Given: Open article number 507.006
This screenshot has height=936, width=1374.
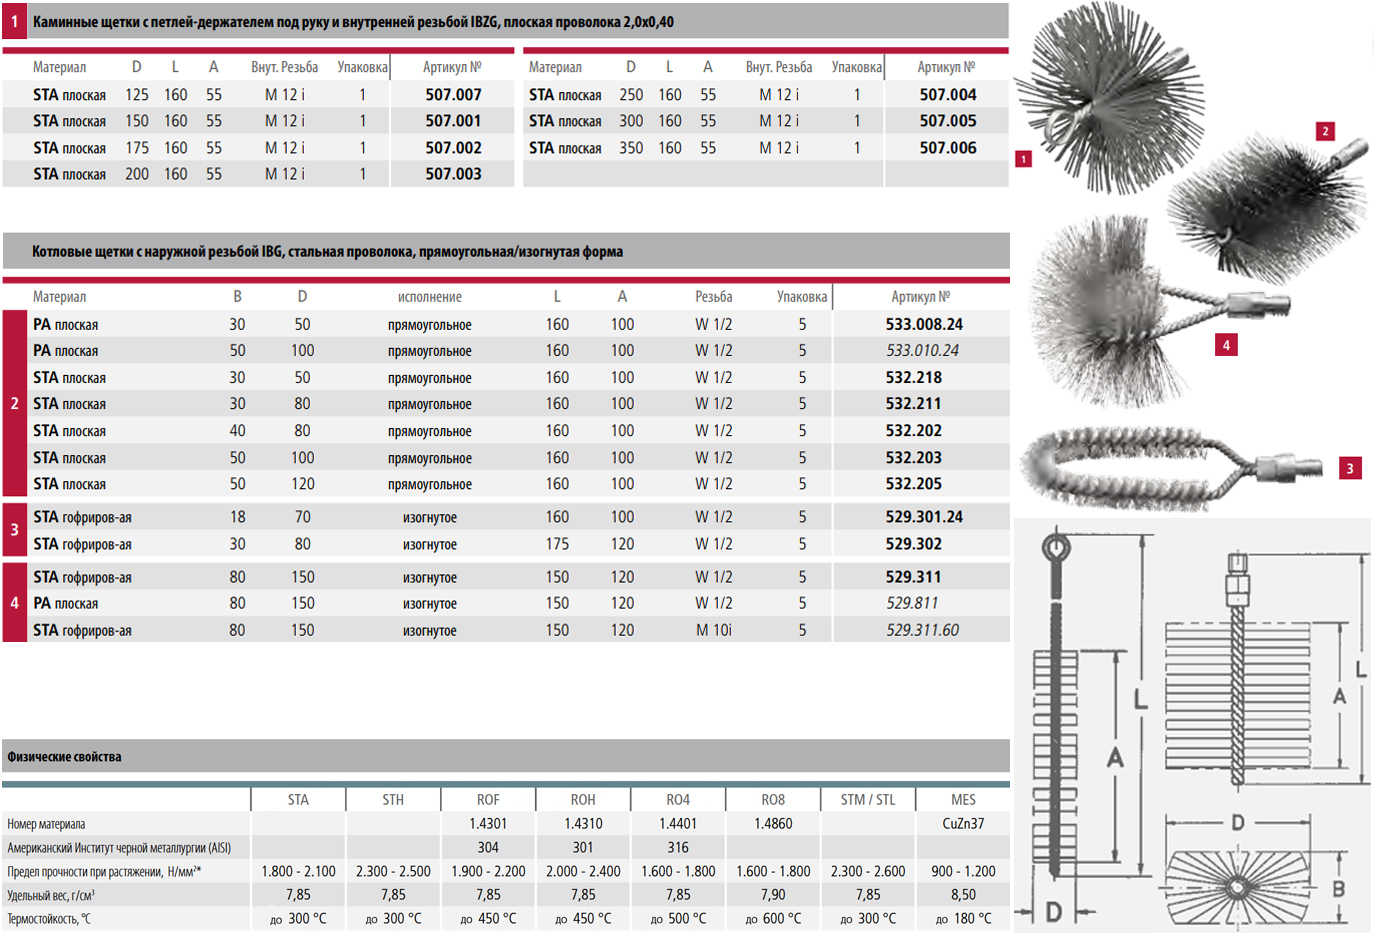Looking at the screenshot, I should pyautogui.click(x=947, y=148).
